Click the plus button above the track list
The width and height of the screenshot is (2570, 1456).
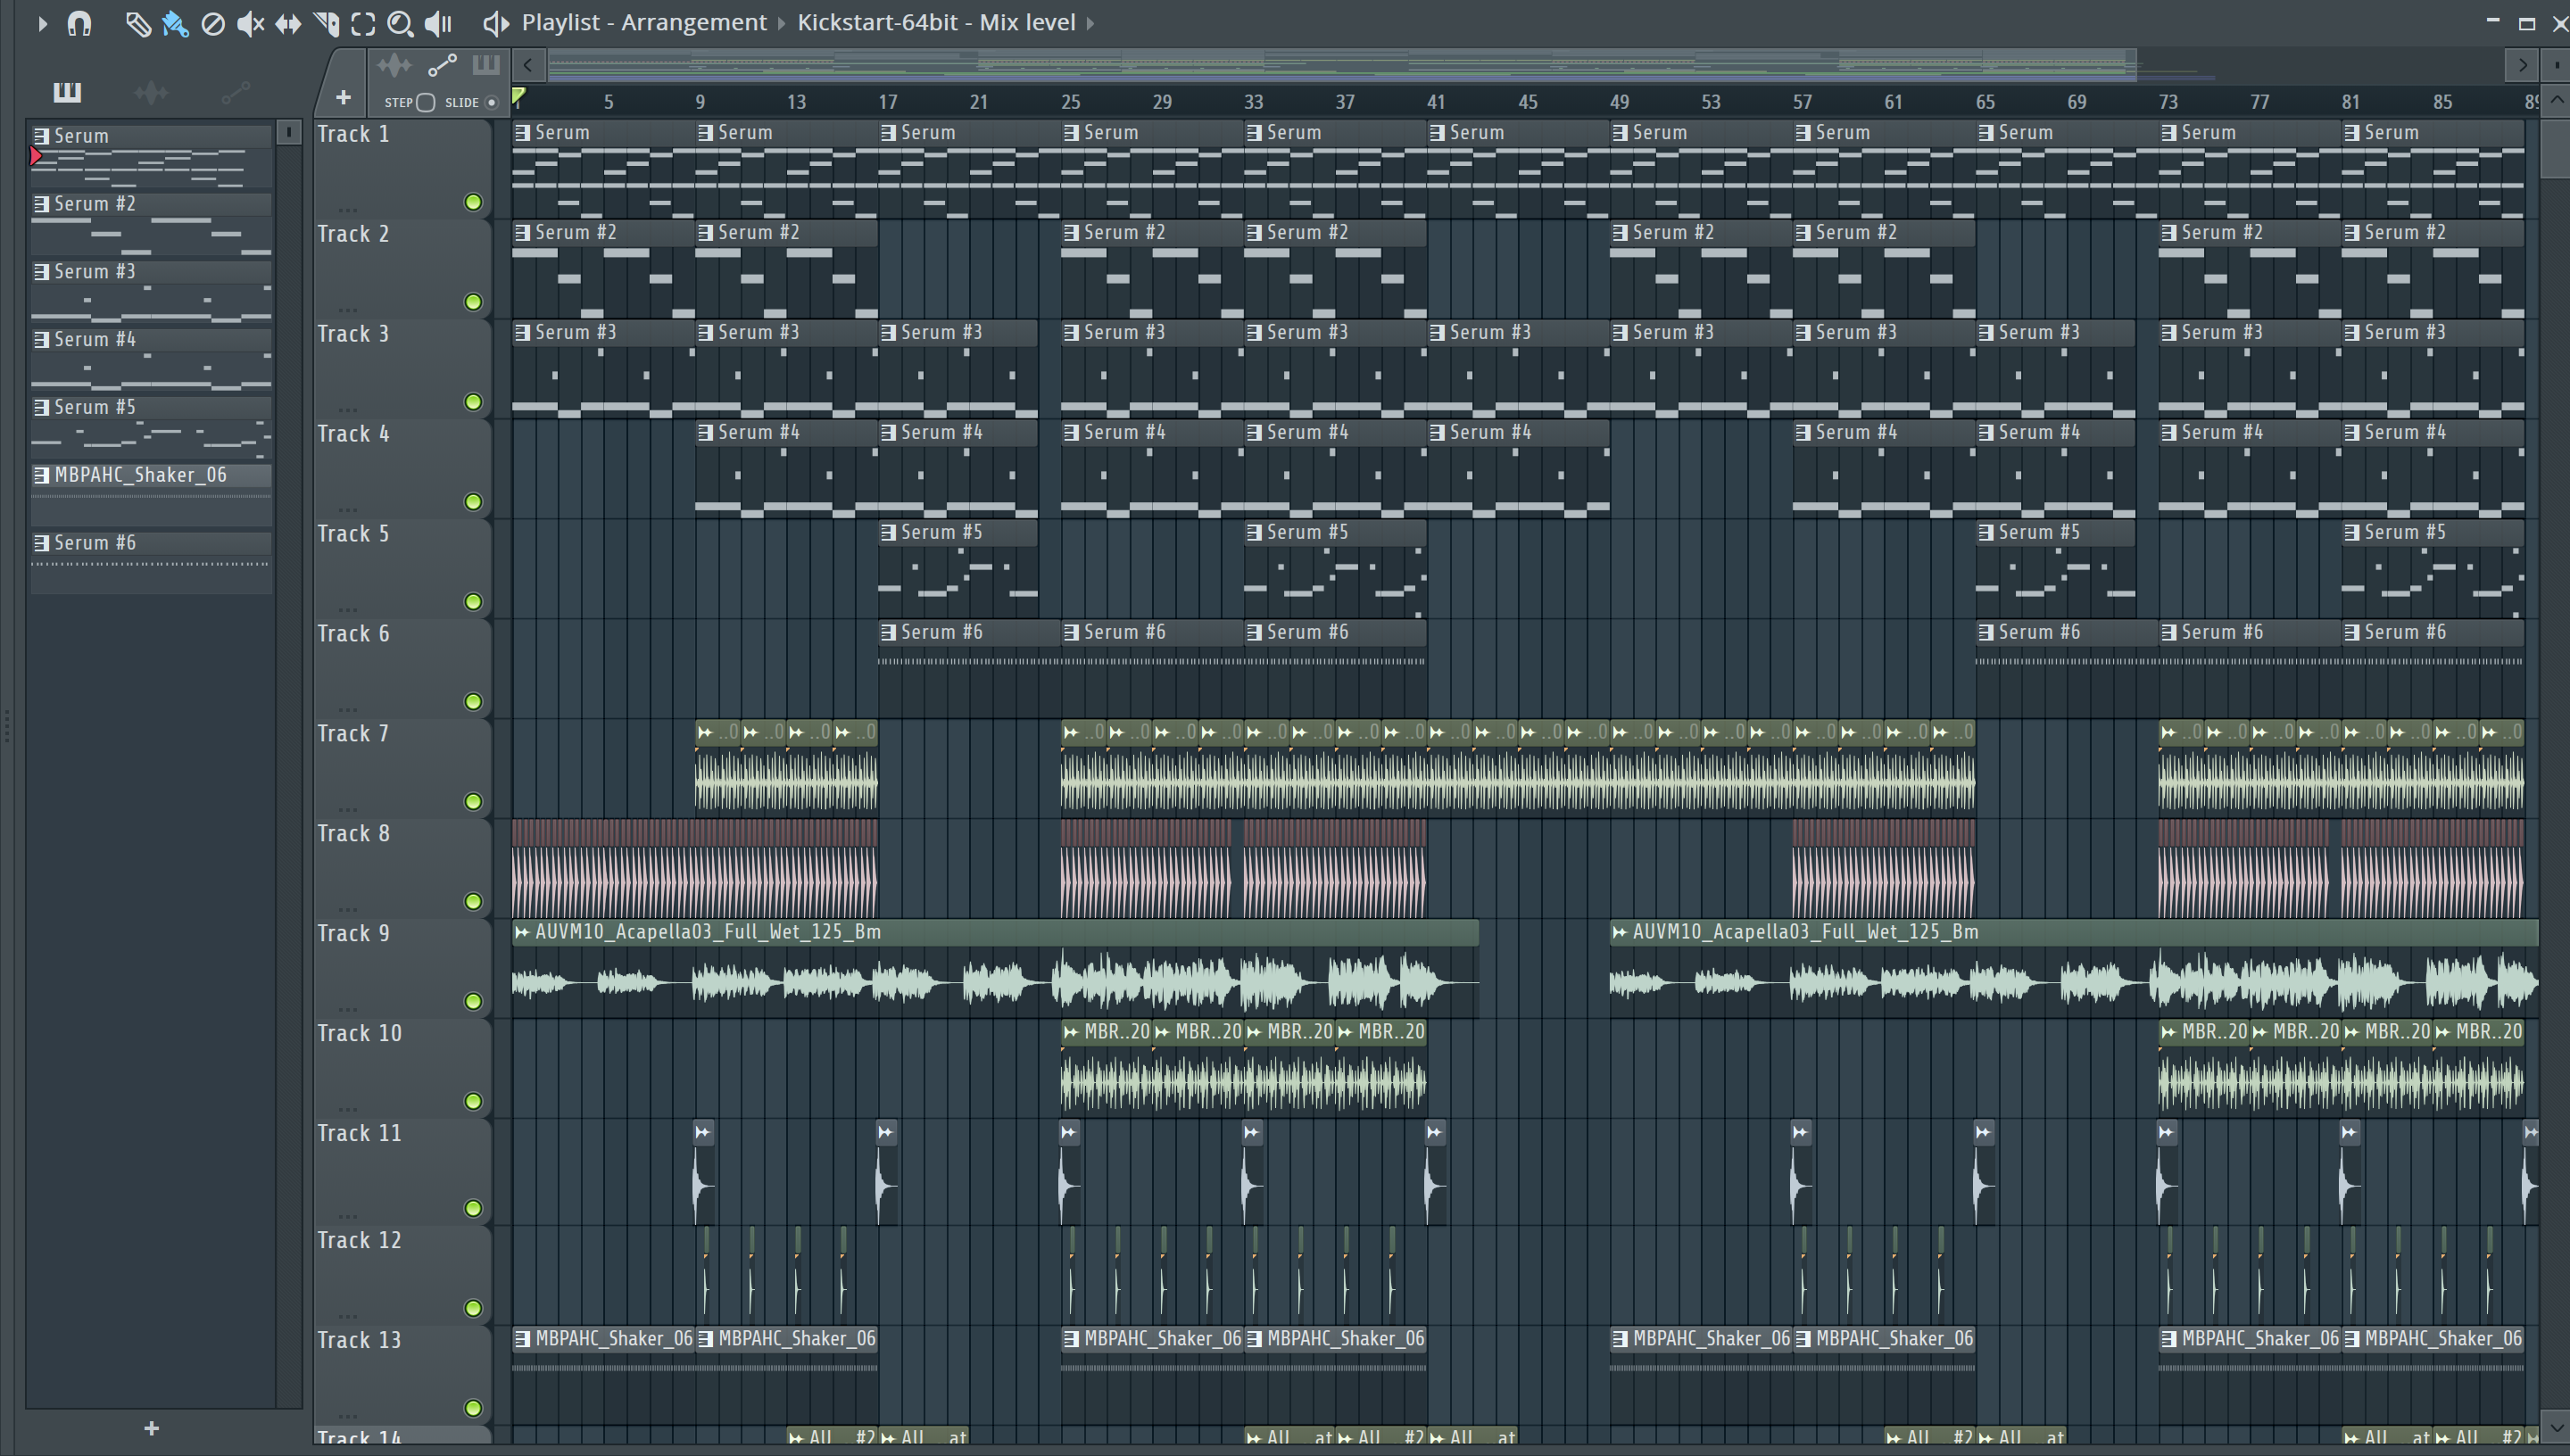pos(343,97)
